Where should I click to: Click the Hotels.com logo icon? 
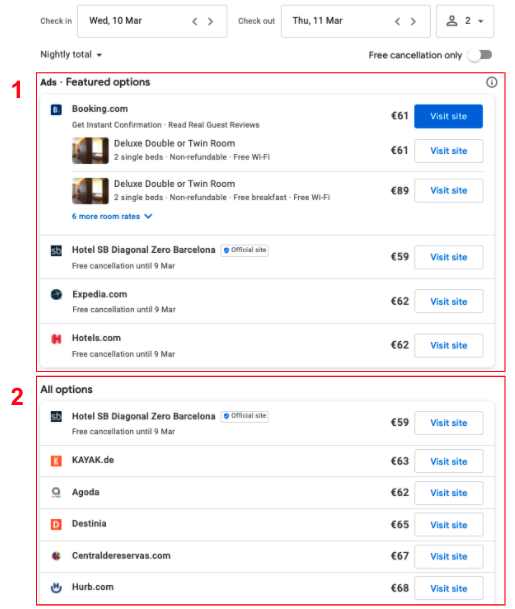[56, 339]
